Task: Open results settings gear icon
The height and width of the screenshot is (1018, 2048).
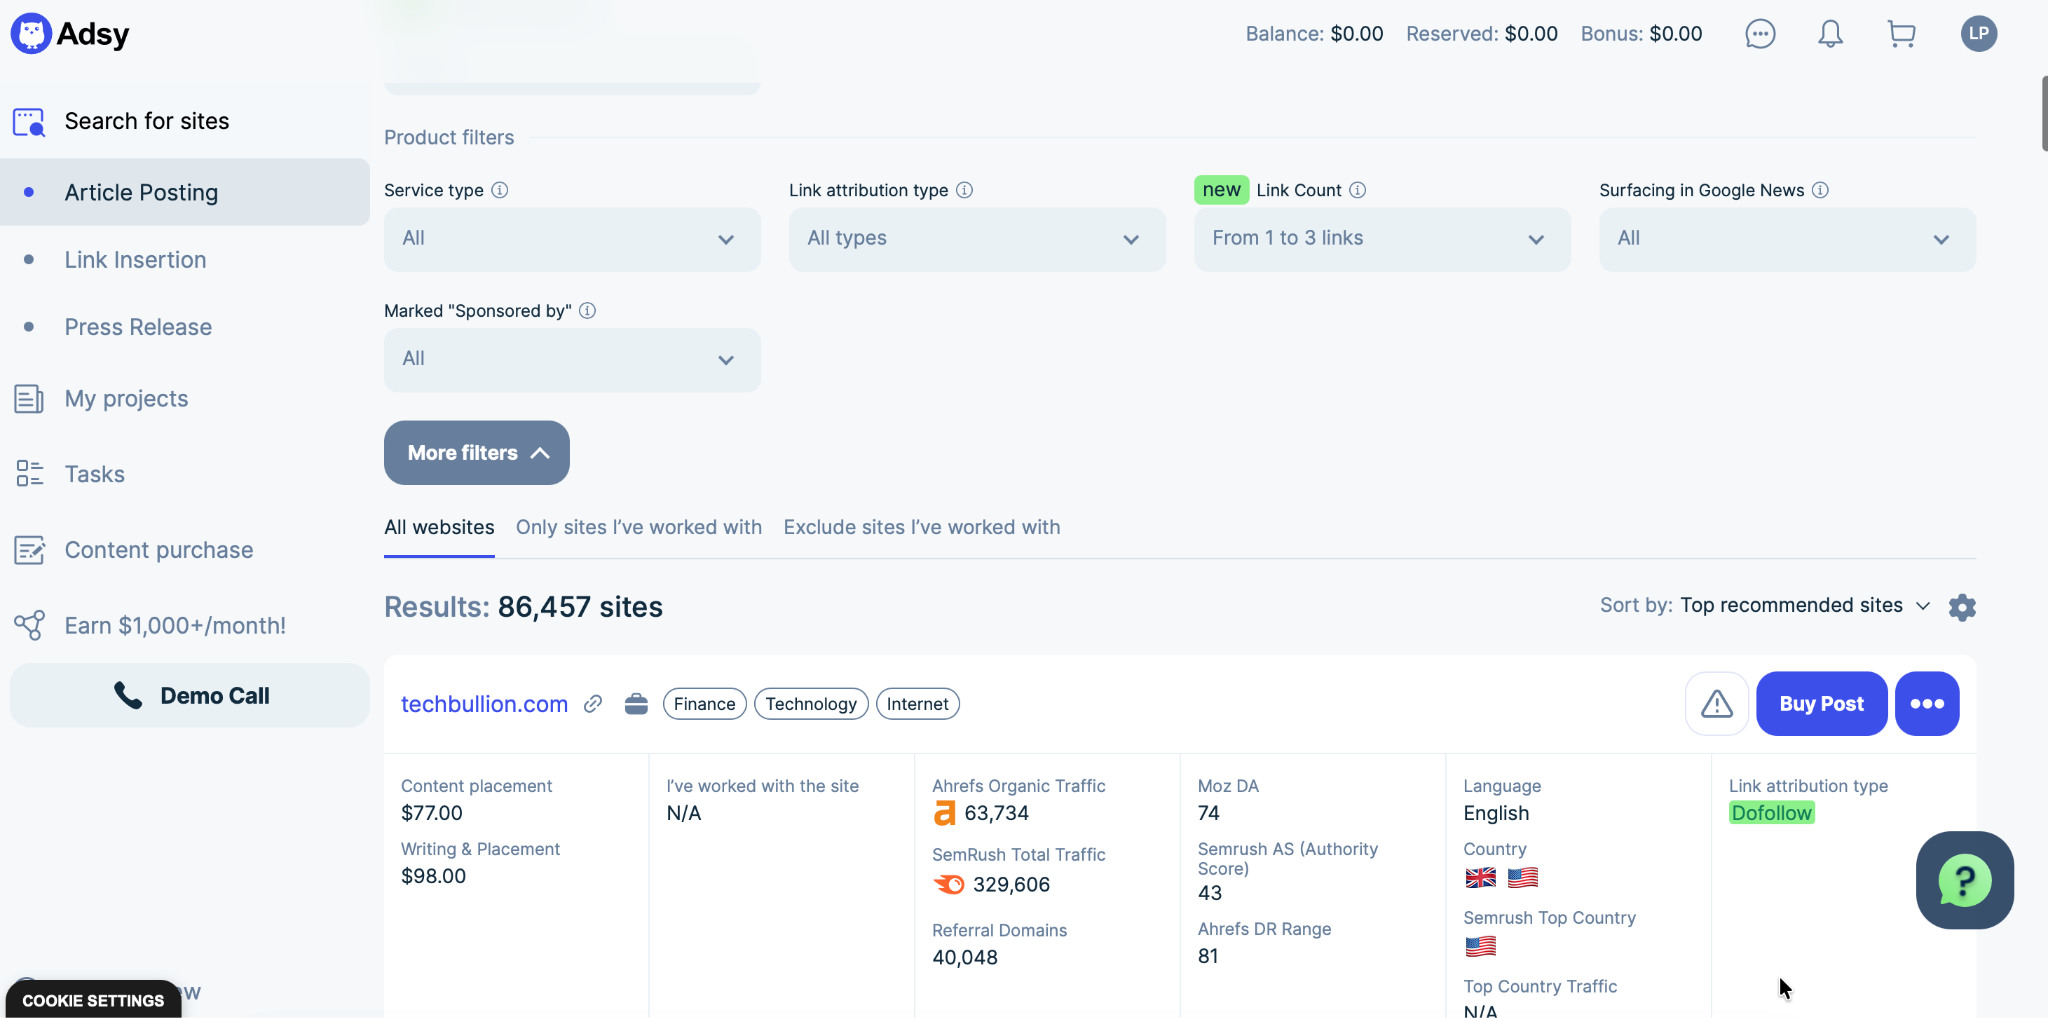Action: [x=1962, y=607]
